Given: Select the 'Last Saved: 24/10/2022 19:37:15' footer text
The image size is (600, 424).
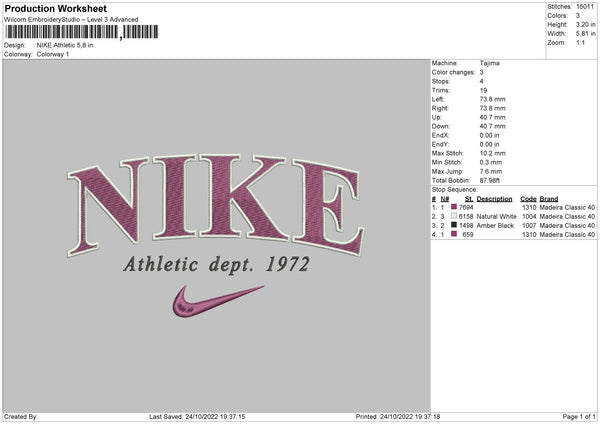Looking at the screenshot, I should tap(197, 417).
